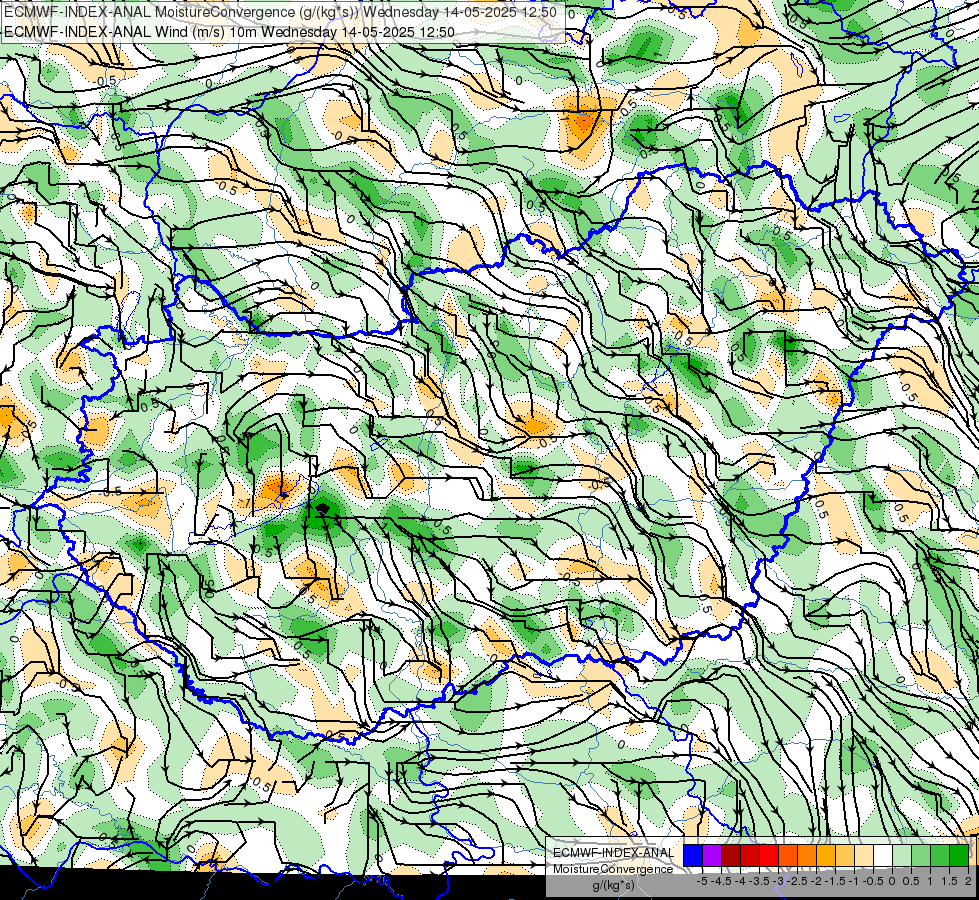Click the -5 tick value in the legend
Viewport: 979px width, 900px height.
click(x=702, y=881)
